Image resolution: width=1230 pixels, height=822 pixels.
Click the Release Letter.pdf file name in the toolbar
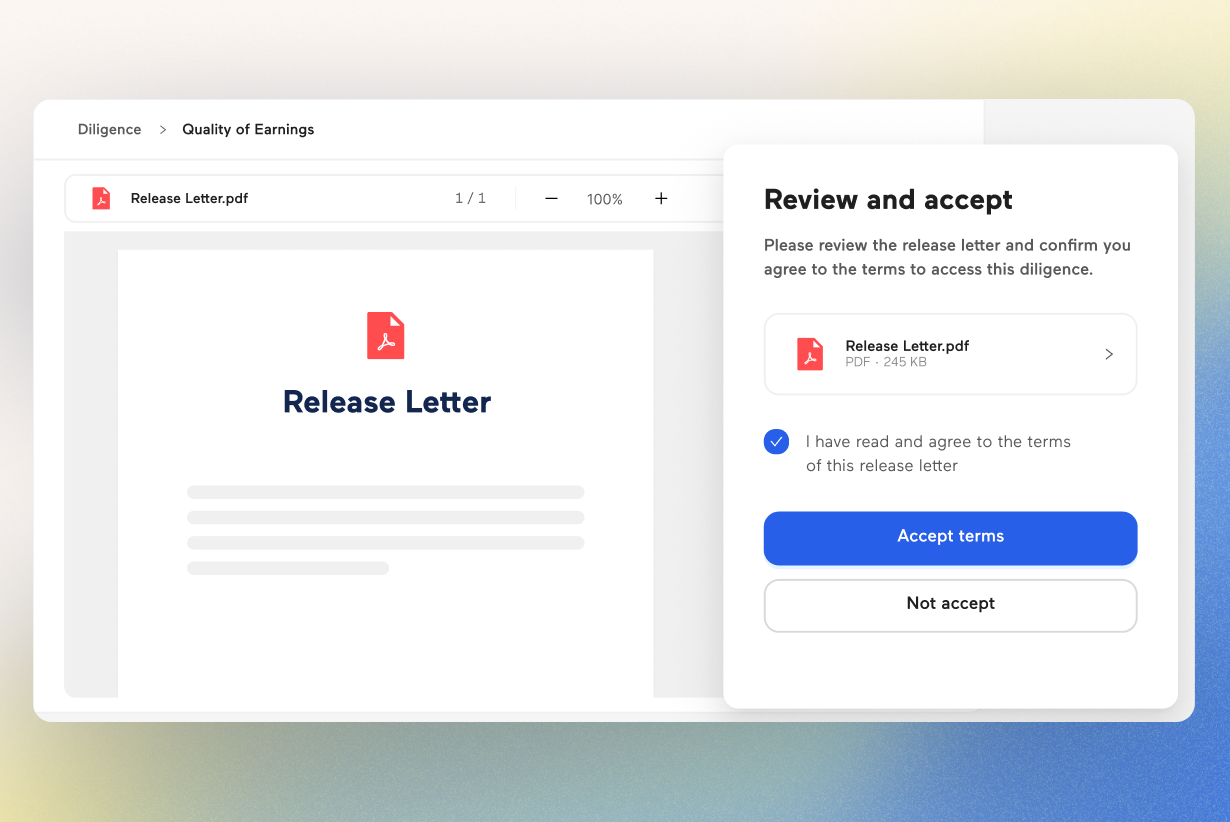pyautogui.click(x=190, y=198)
